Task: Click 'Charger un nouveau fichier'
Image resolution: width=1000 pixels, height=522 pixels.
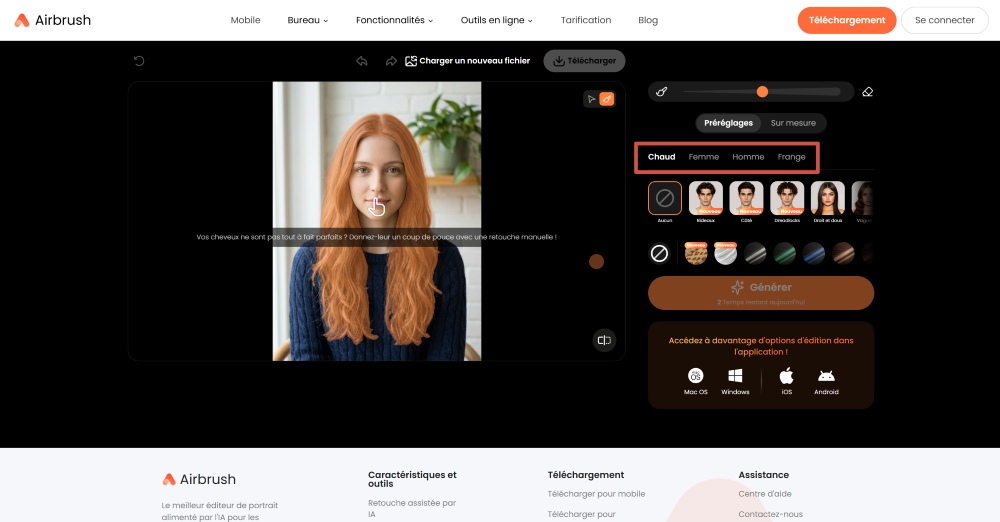Action: click(x=467, y=61)
